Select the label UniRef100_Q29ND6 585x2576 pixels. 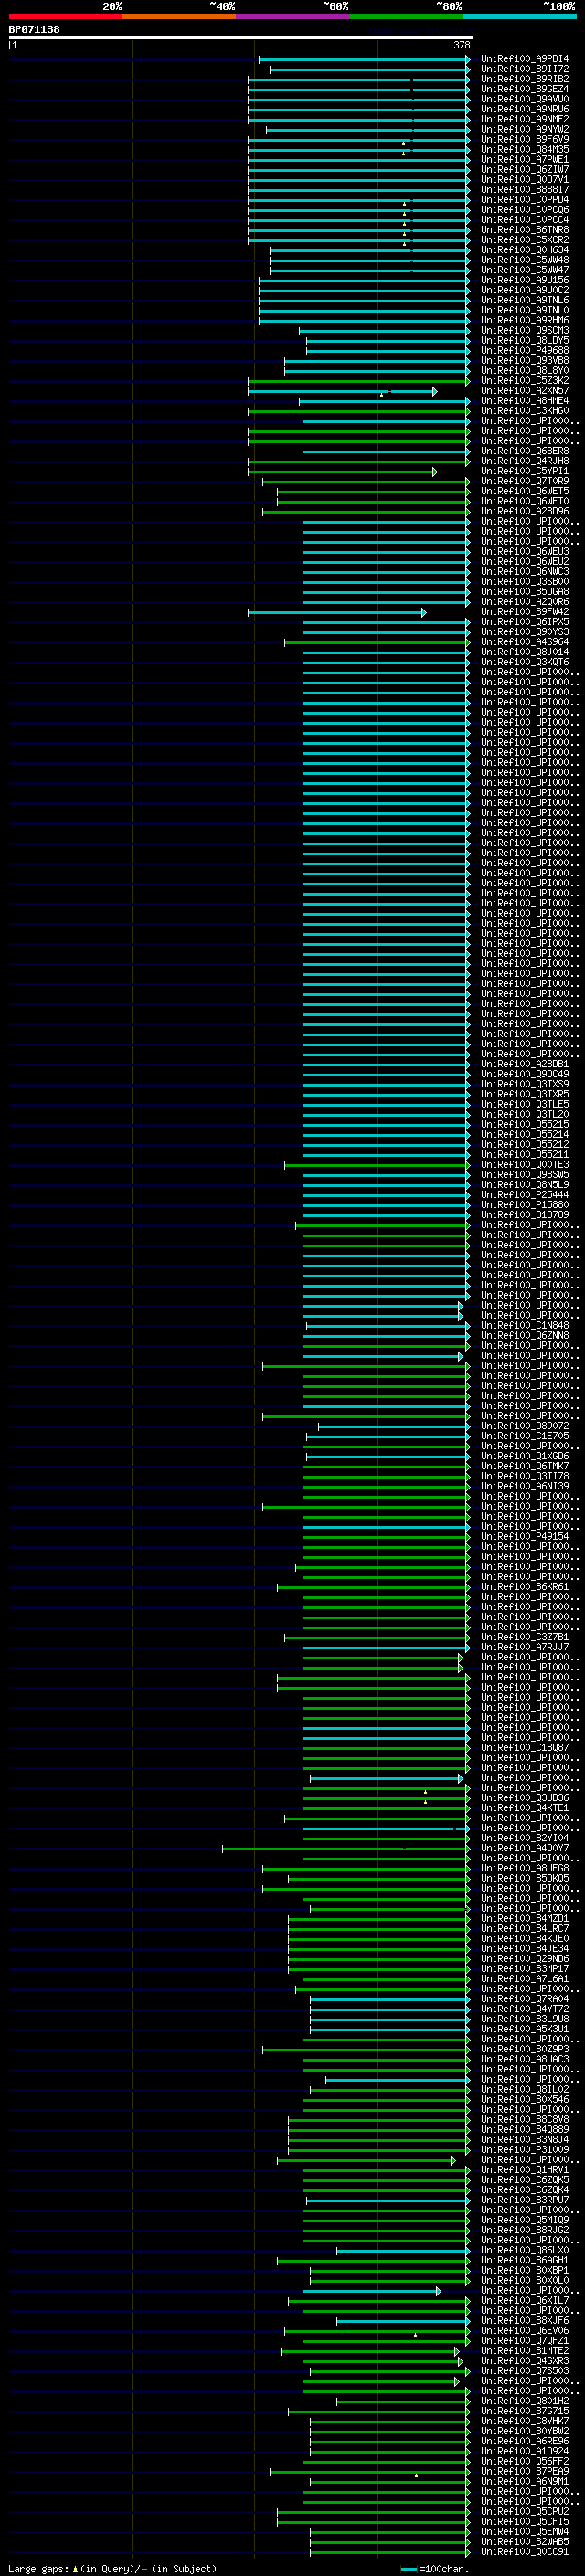point(525,1958)
